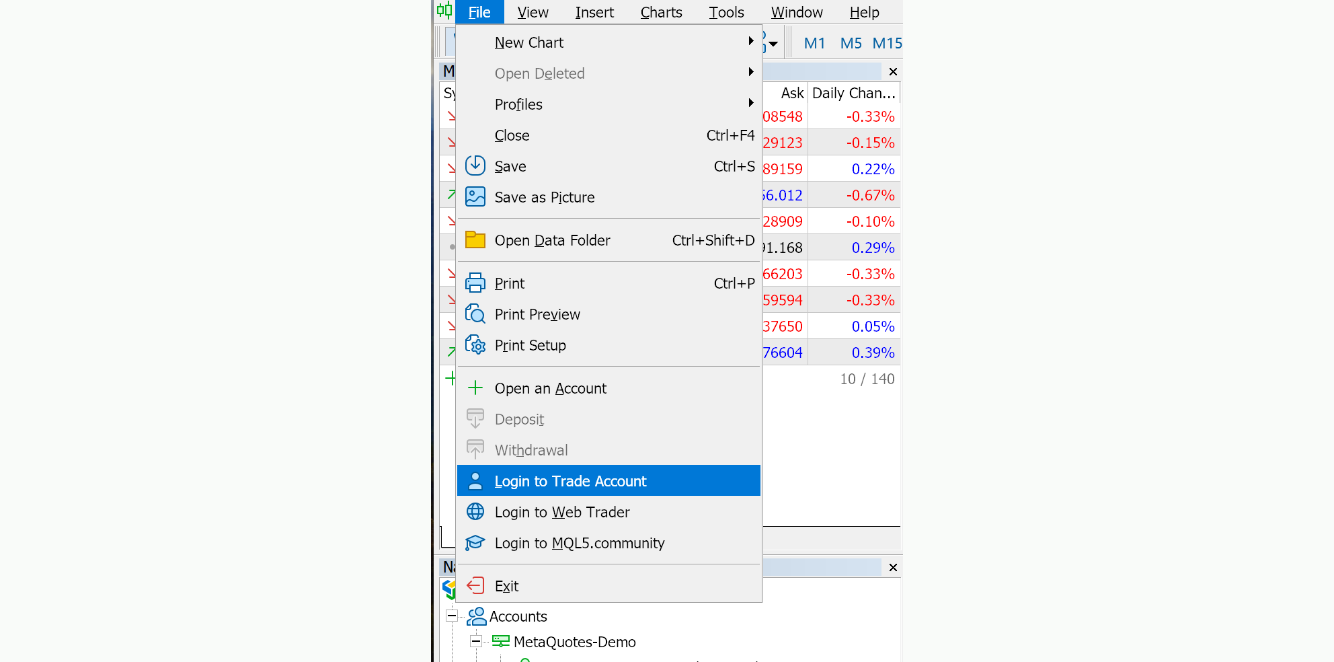Click the Print Preview magnifier icon

point(475,314)
